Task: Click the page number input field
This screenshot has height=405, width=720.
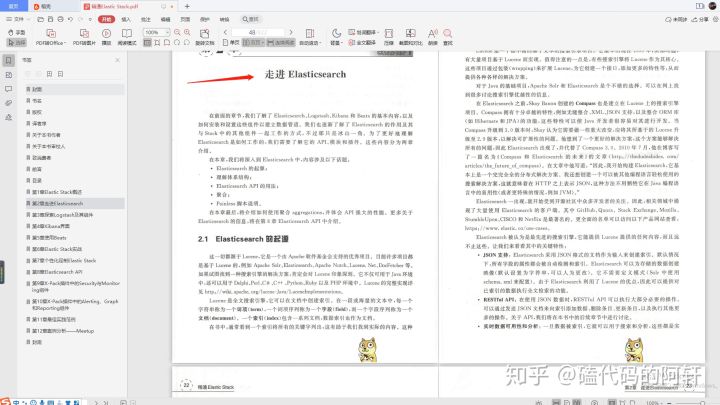Action: pos(258,32)
